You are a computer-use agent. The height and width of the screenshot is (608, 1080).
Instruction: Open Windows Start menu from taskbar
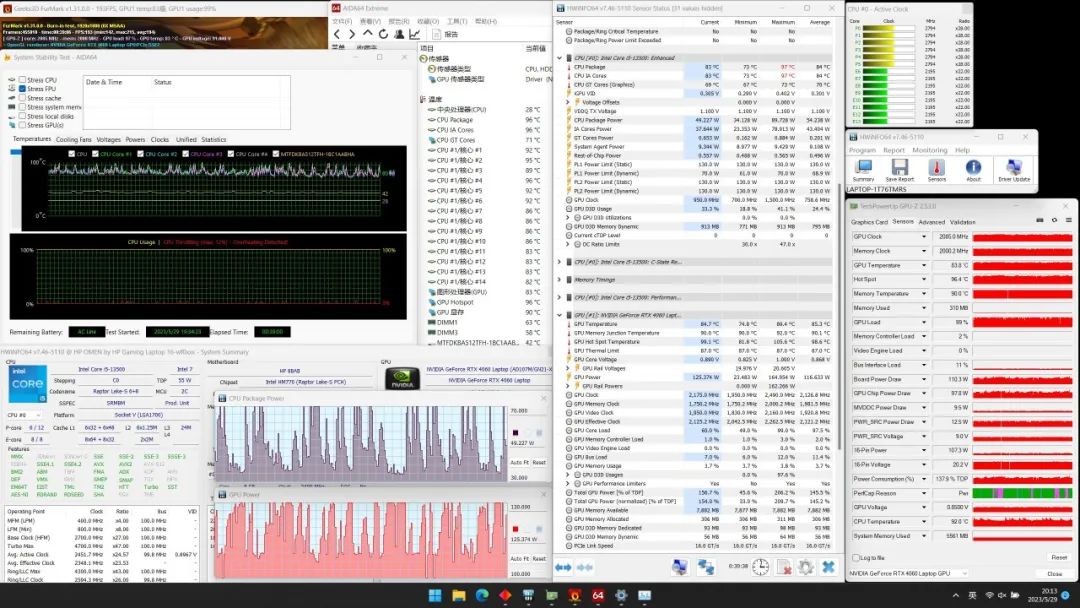click(x=435, y=596)
